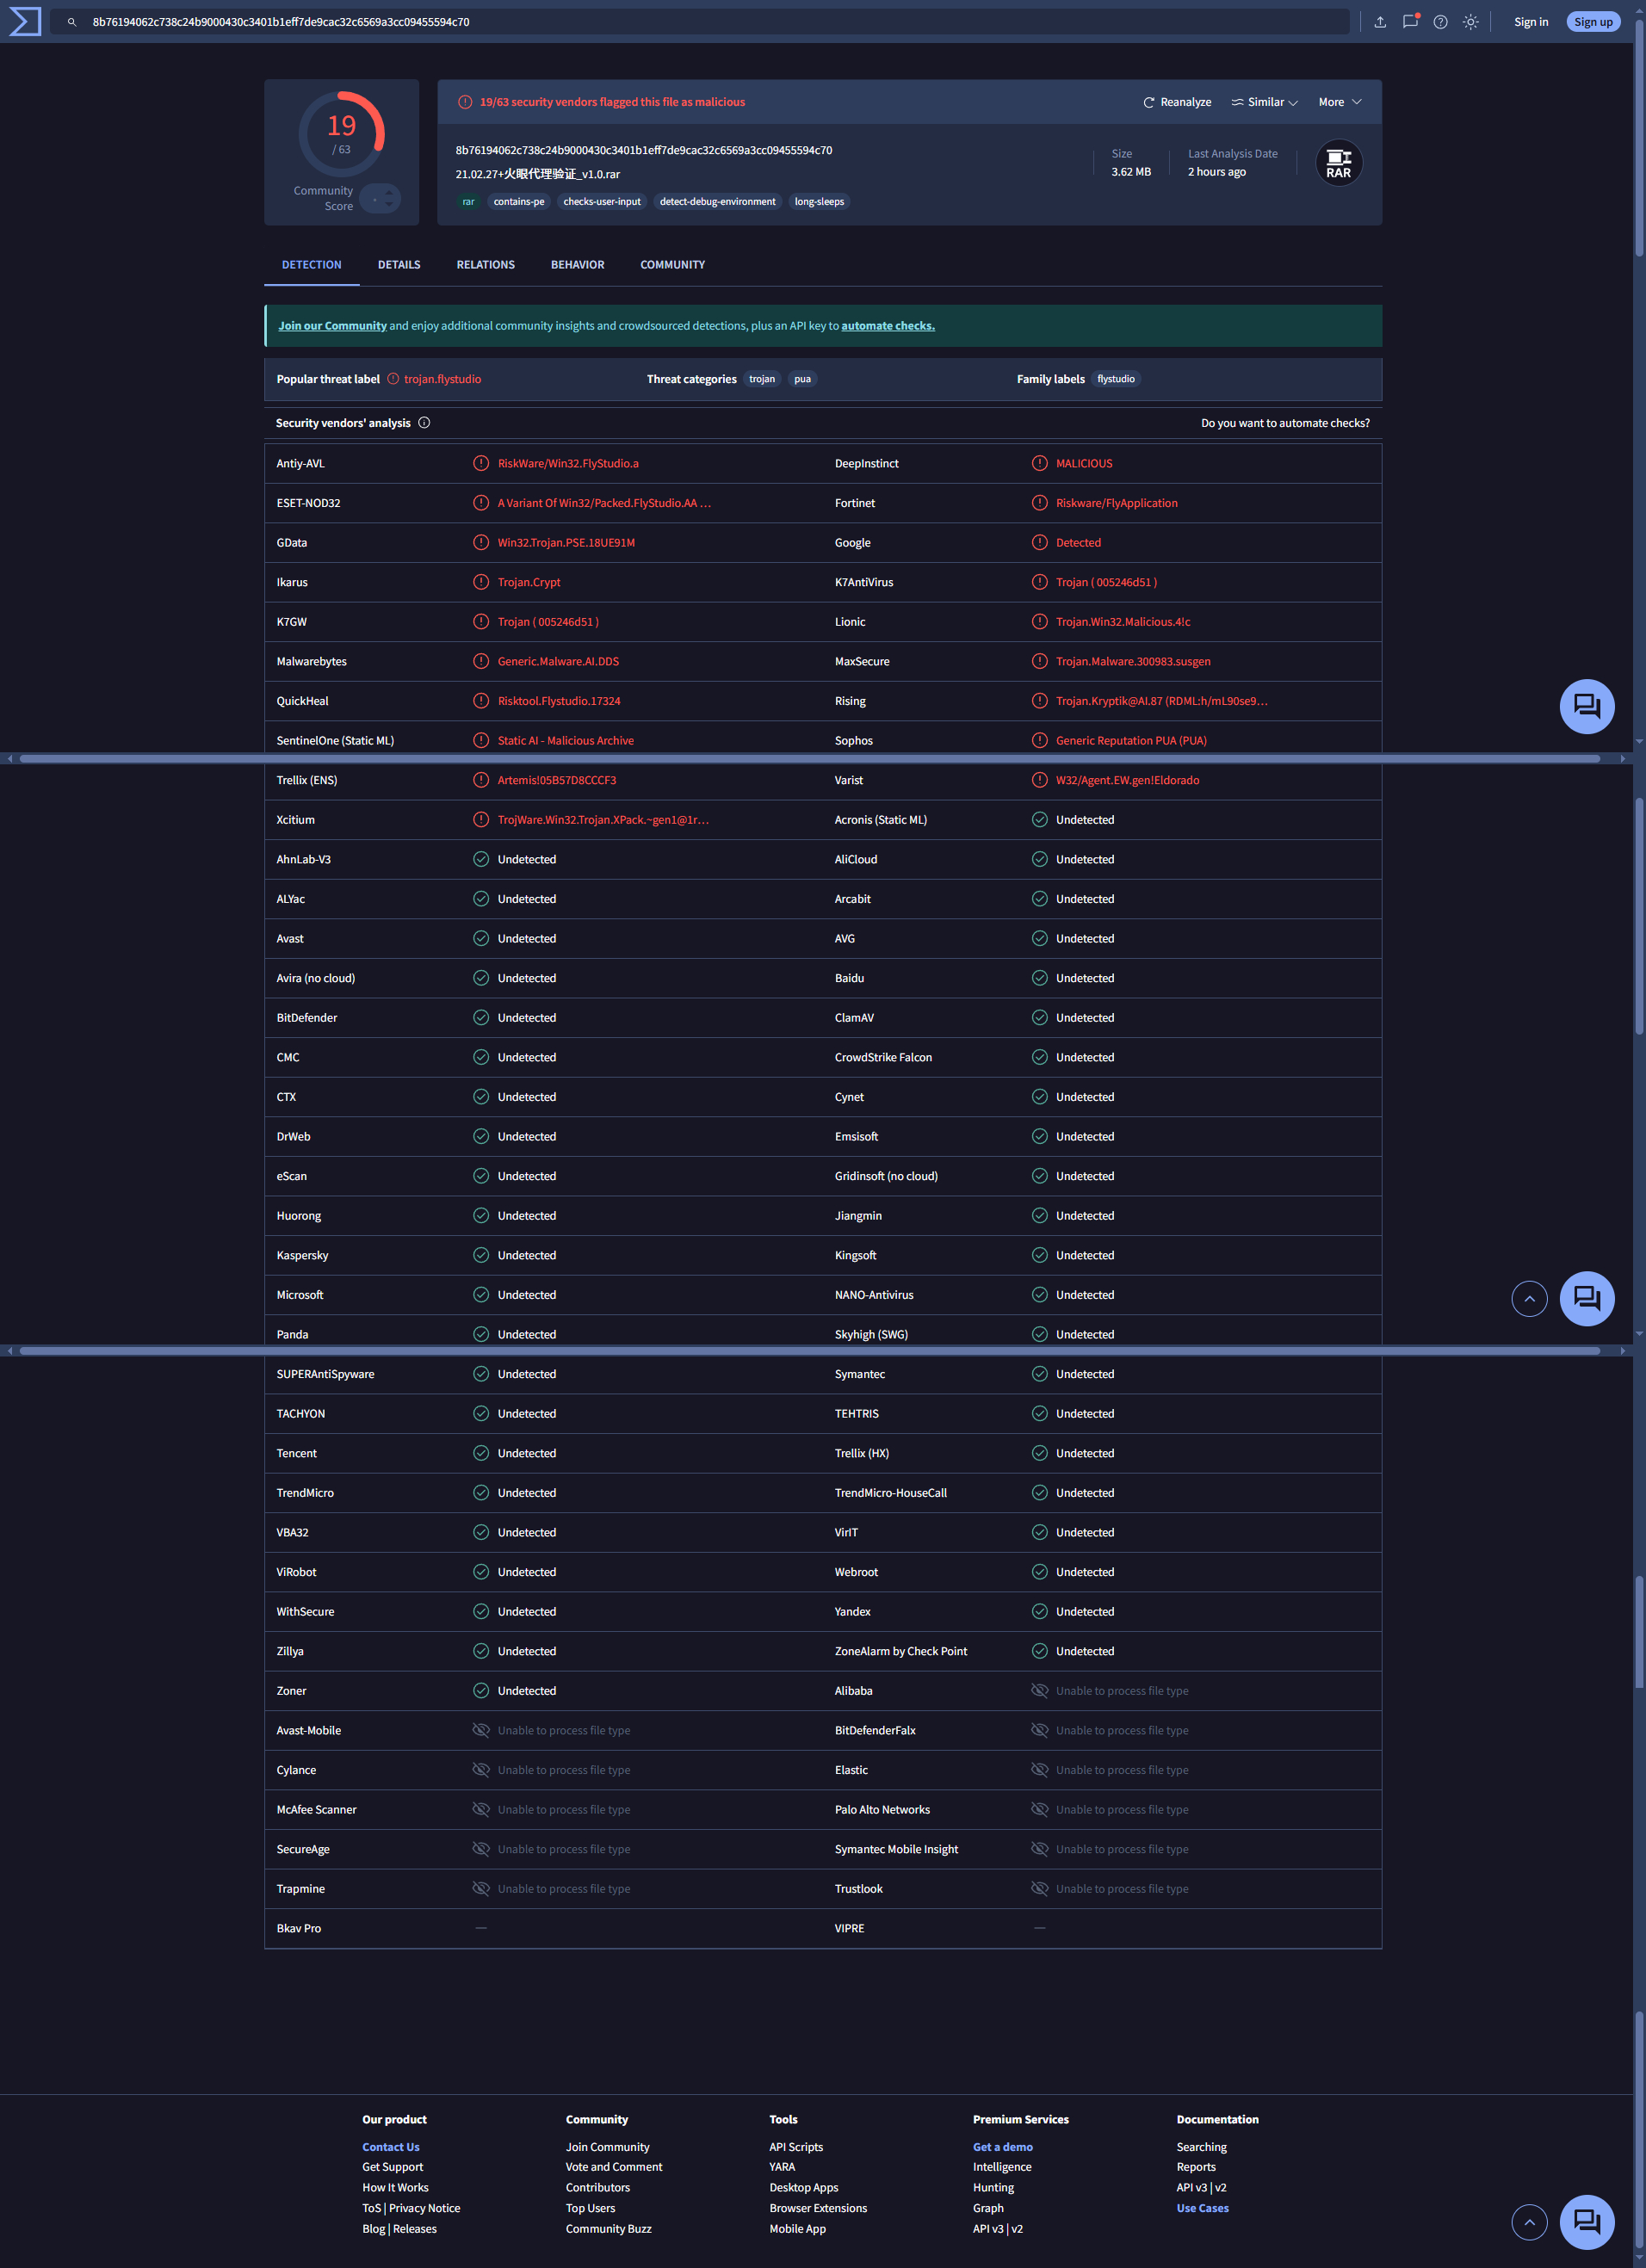Click the Reanalyze button
The image size is (1646, 2268).
click(1177, 102)
